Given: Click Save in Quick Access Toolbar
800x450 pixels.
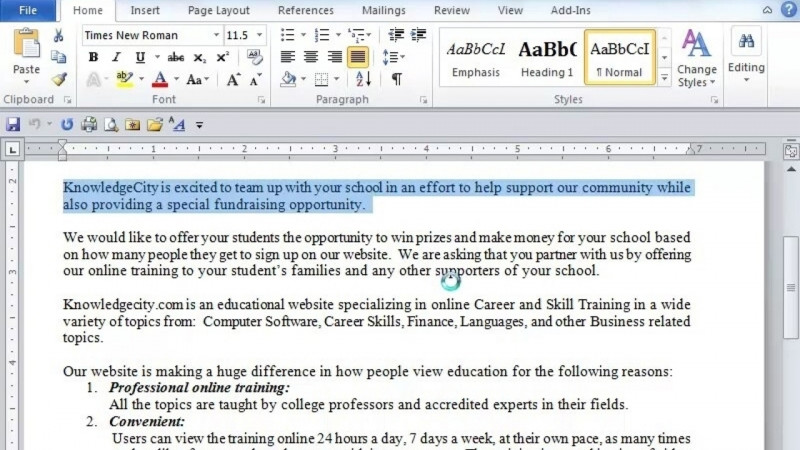Looking at the screenshot, I should pyautogui.click(x=13, y=124).
